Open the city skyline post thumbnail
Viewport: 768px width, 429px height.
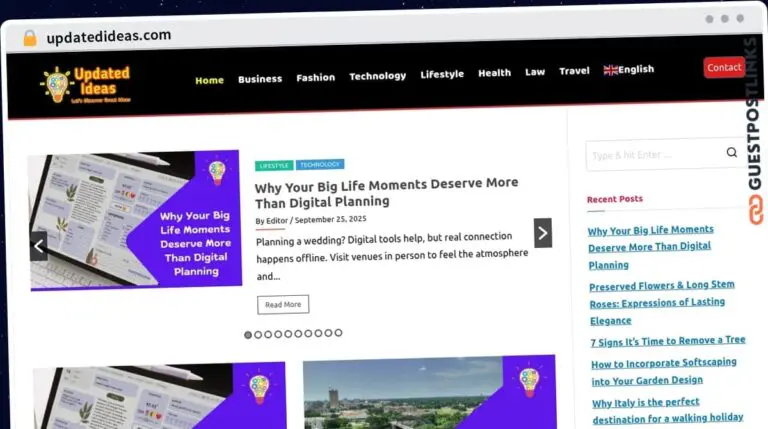click(x=430, y=392)
